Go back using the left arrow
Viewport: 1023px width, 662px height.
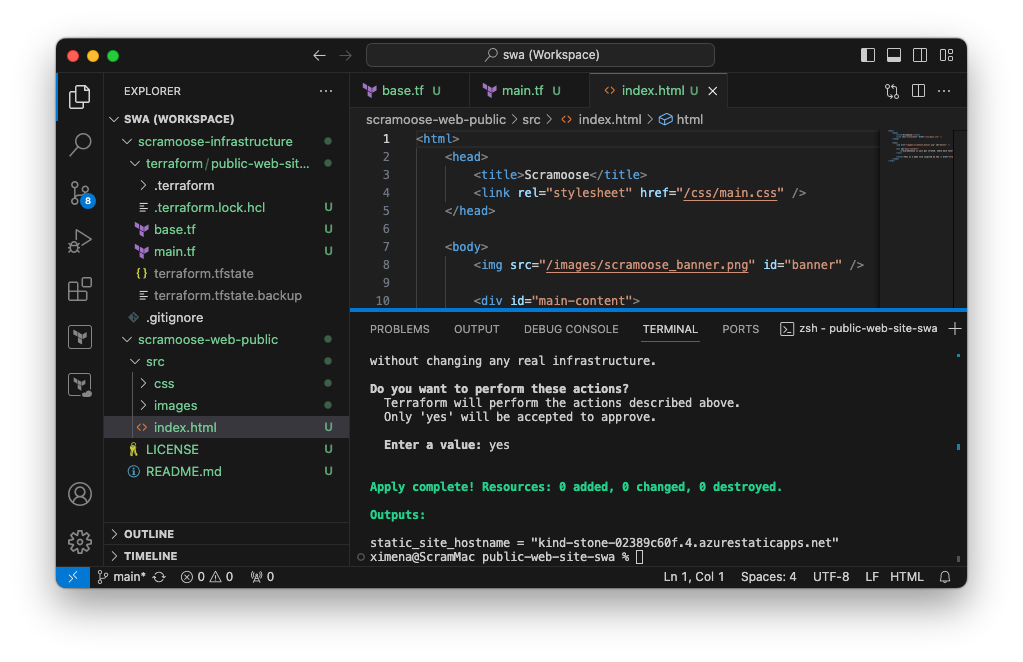[319, 55]
